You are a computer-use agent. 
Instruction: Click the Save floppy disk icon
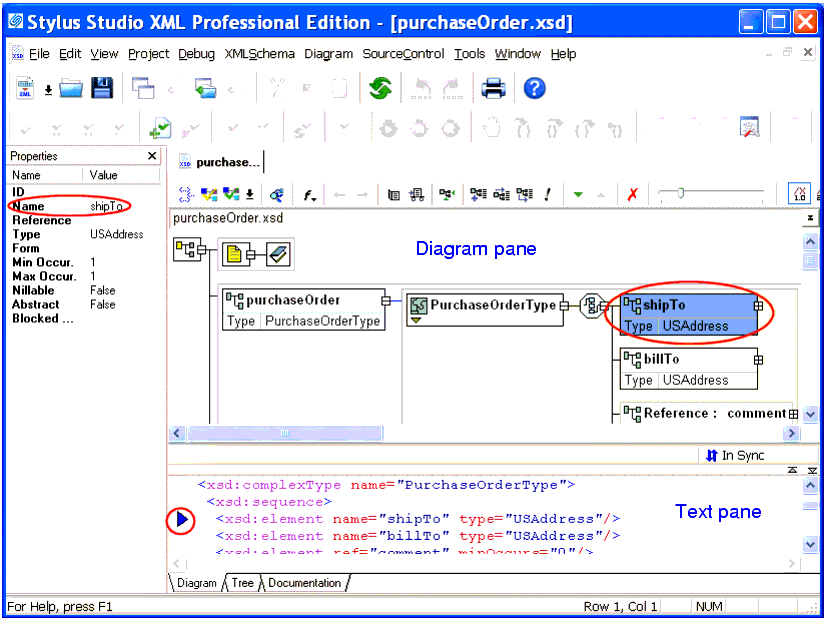(x=102, y=89)
